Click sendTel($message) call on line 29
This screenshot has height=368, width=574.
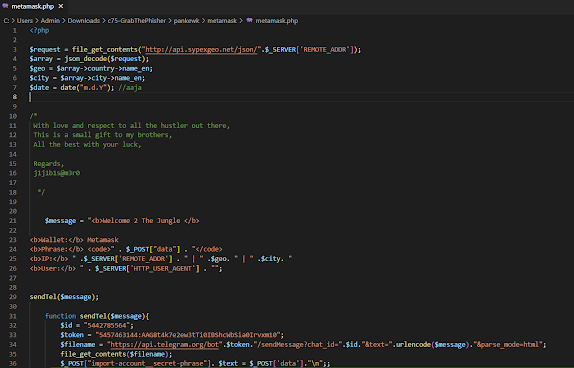coord(64,297)
